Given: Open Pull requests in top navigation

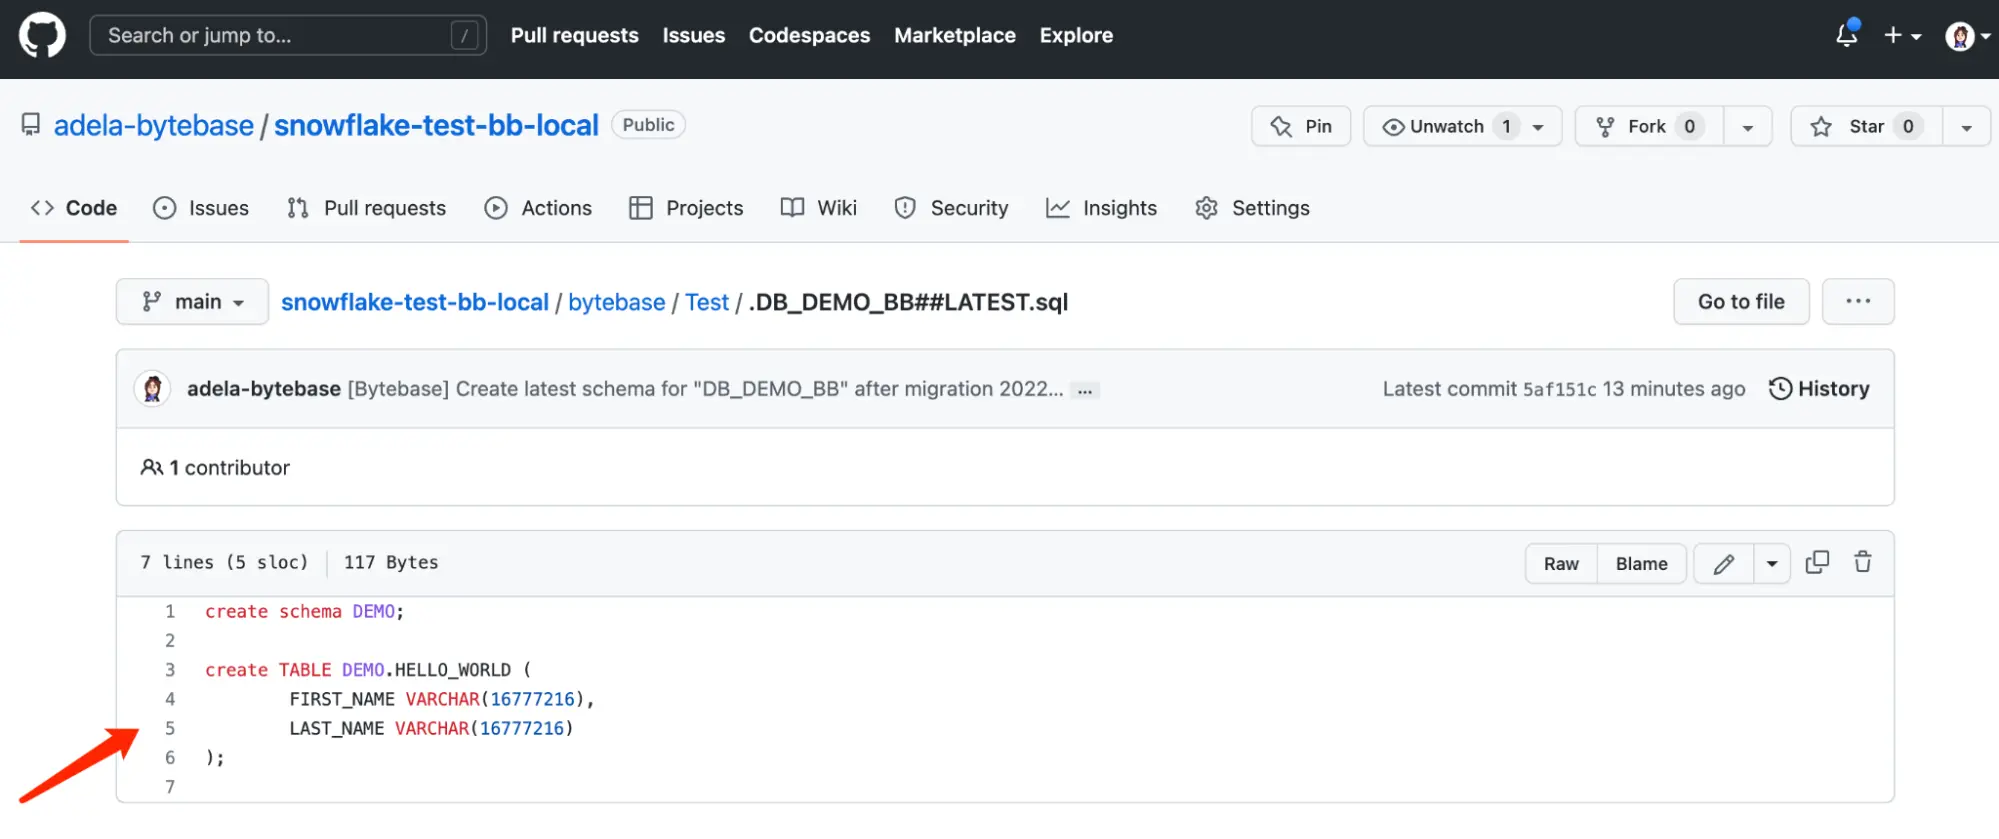Looking at the screenshot, I should point(574,35).
